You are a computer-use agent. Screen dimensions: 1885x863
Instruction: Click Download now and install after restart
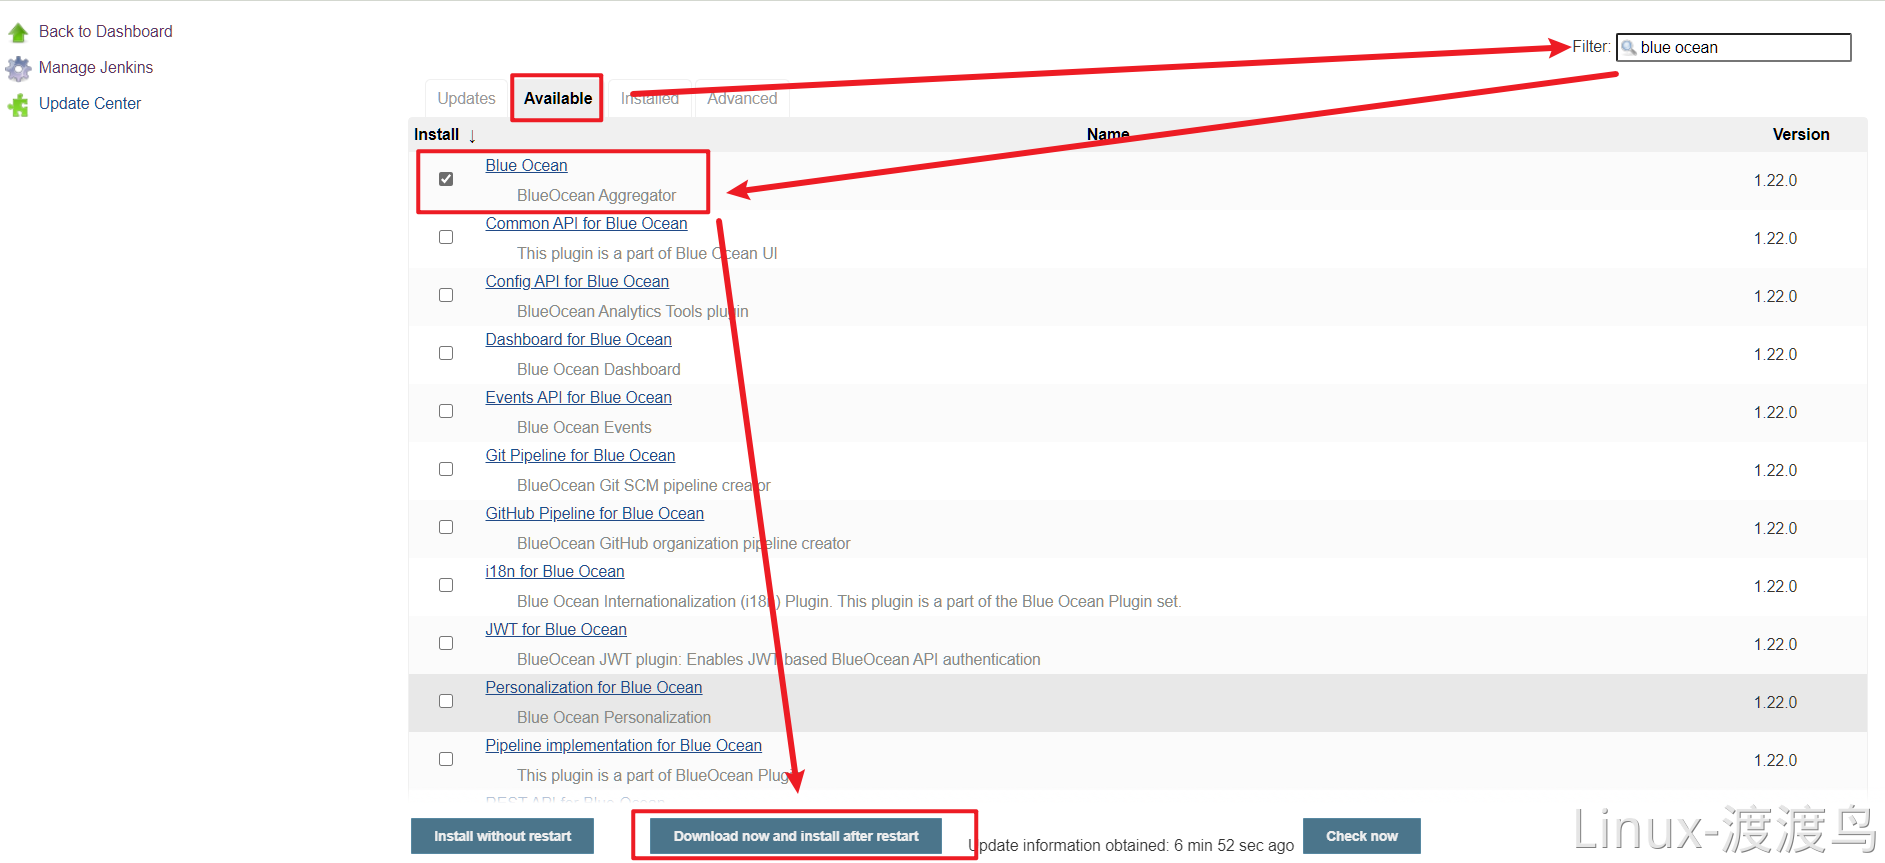796,836
